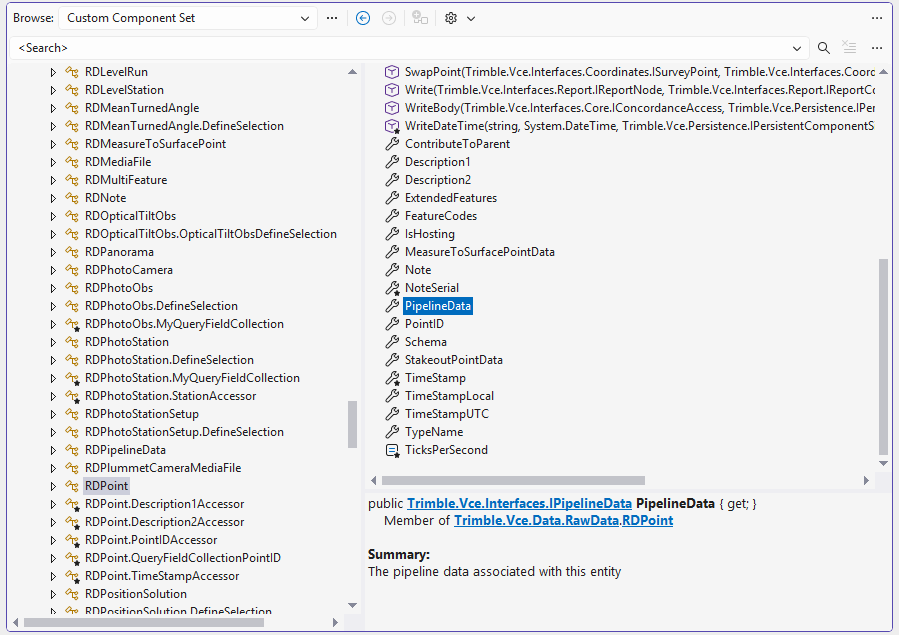This screenshot has width=899, height=635.
Task: Click the members list horizontal scrollbar thumb
Action: click(x=513, y=481)
